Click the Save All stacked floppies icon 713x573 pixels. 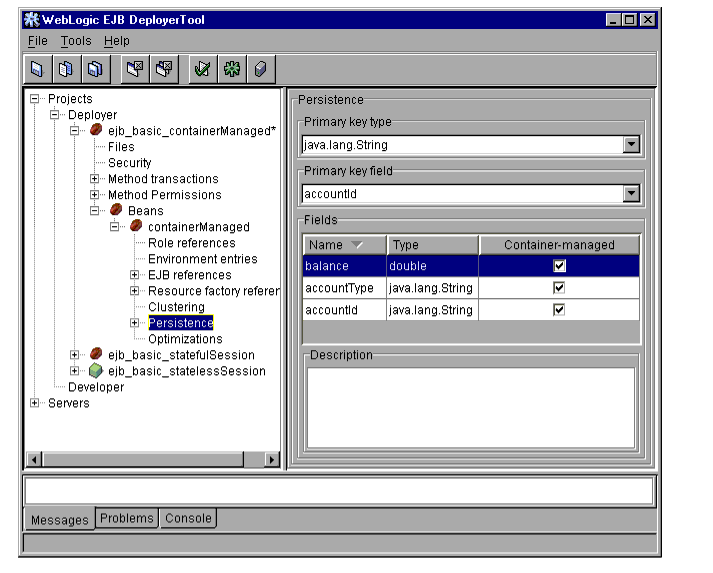(x=95, y=69)
